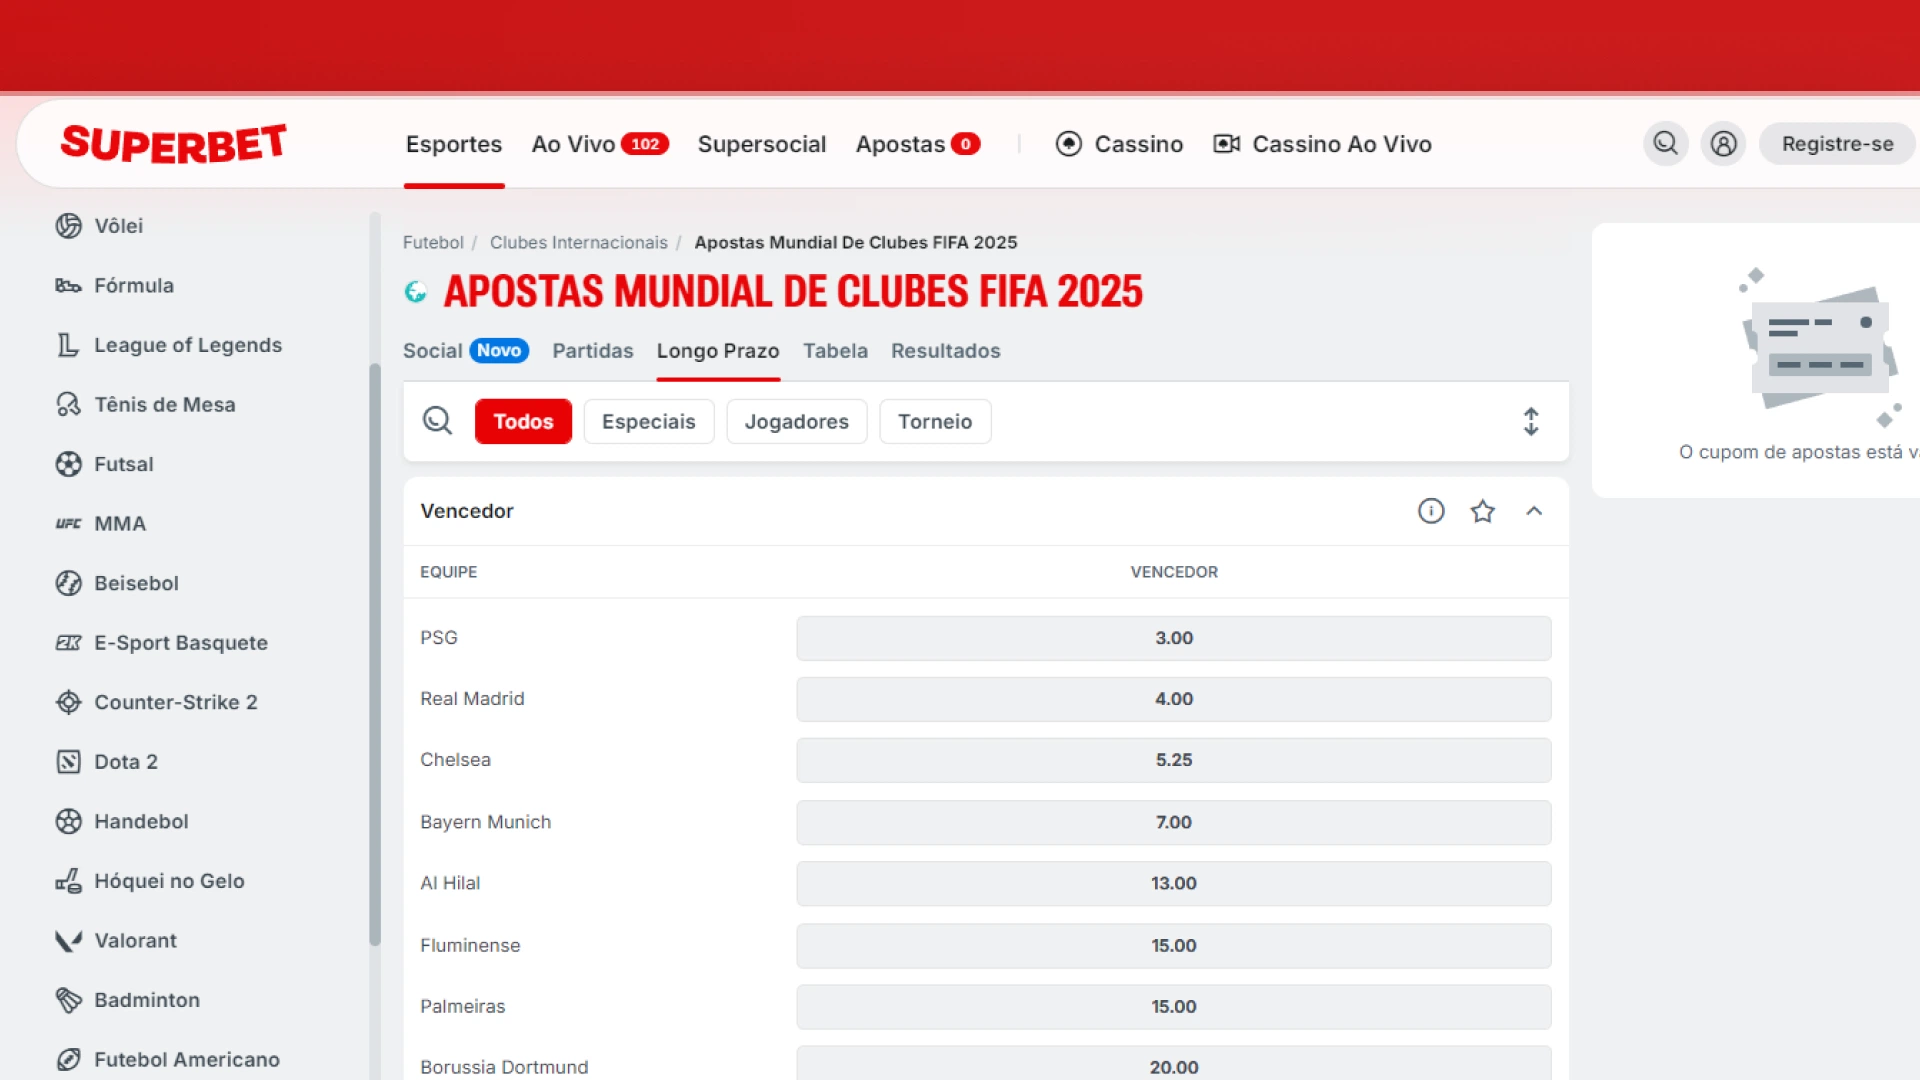1920x1080 pixels.
Task: Click the Dota 2 icon
Action: (x=68, y=762)
